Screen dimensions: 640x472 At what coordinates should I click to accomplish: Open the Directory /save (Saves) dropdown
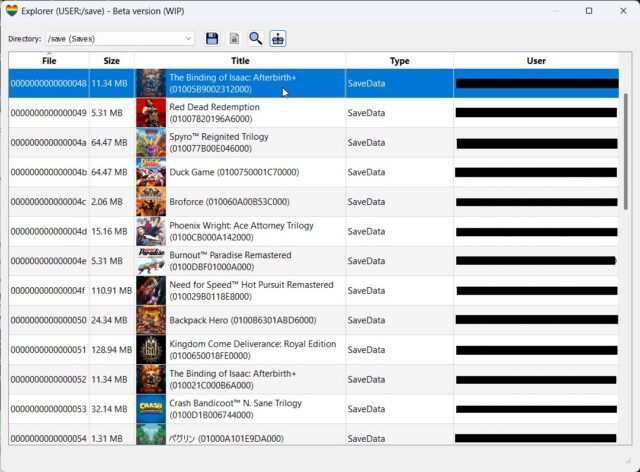[120, 39]
